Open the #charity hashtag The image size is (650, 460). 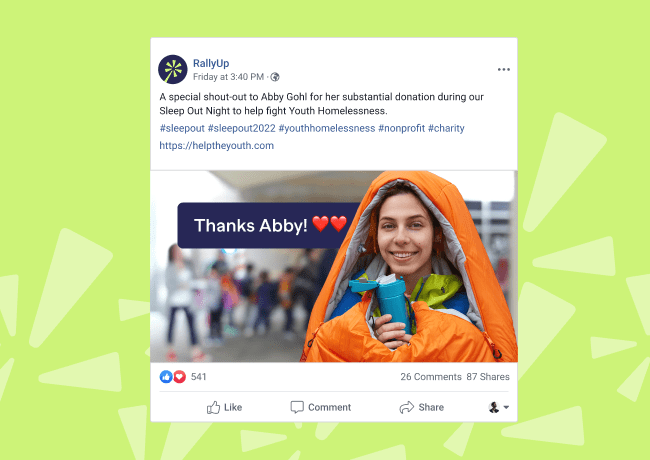[x=446, y=128]
